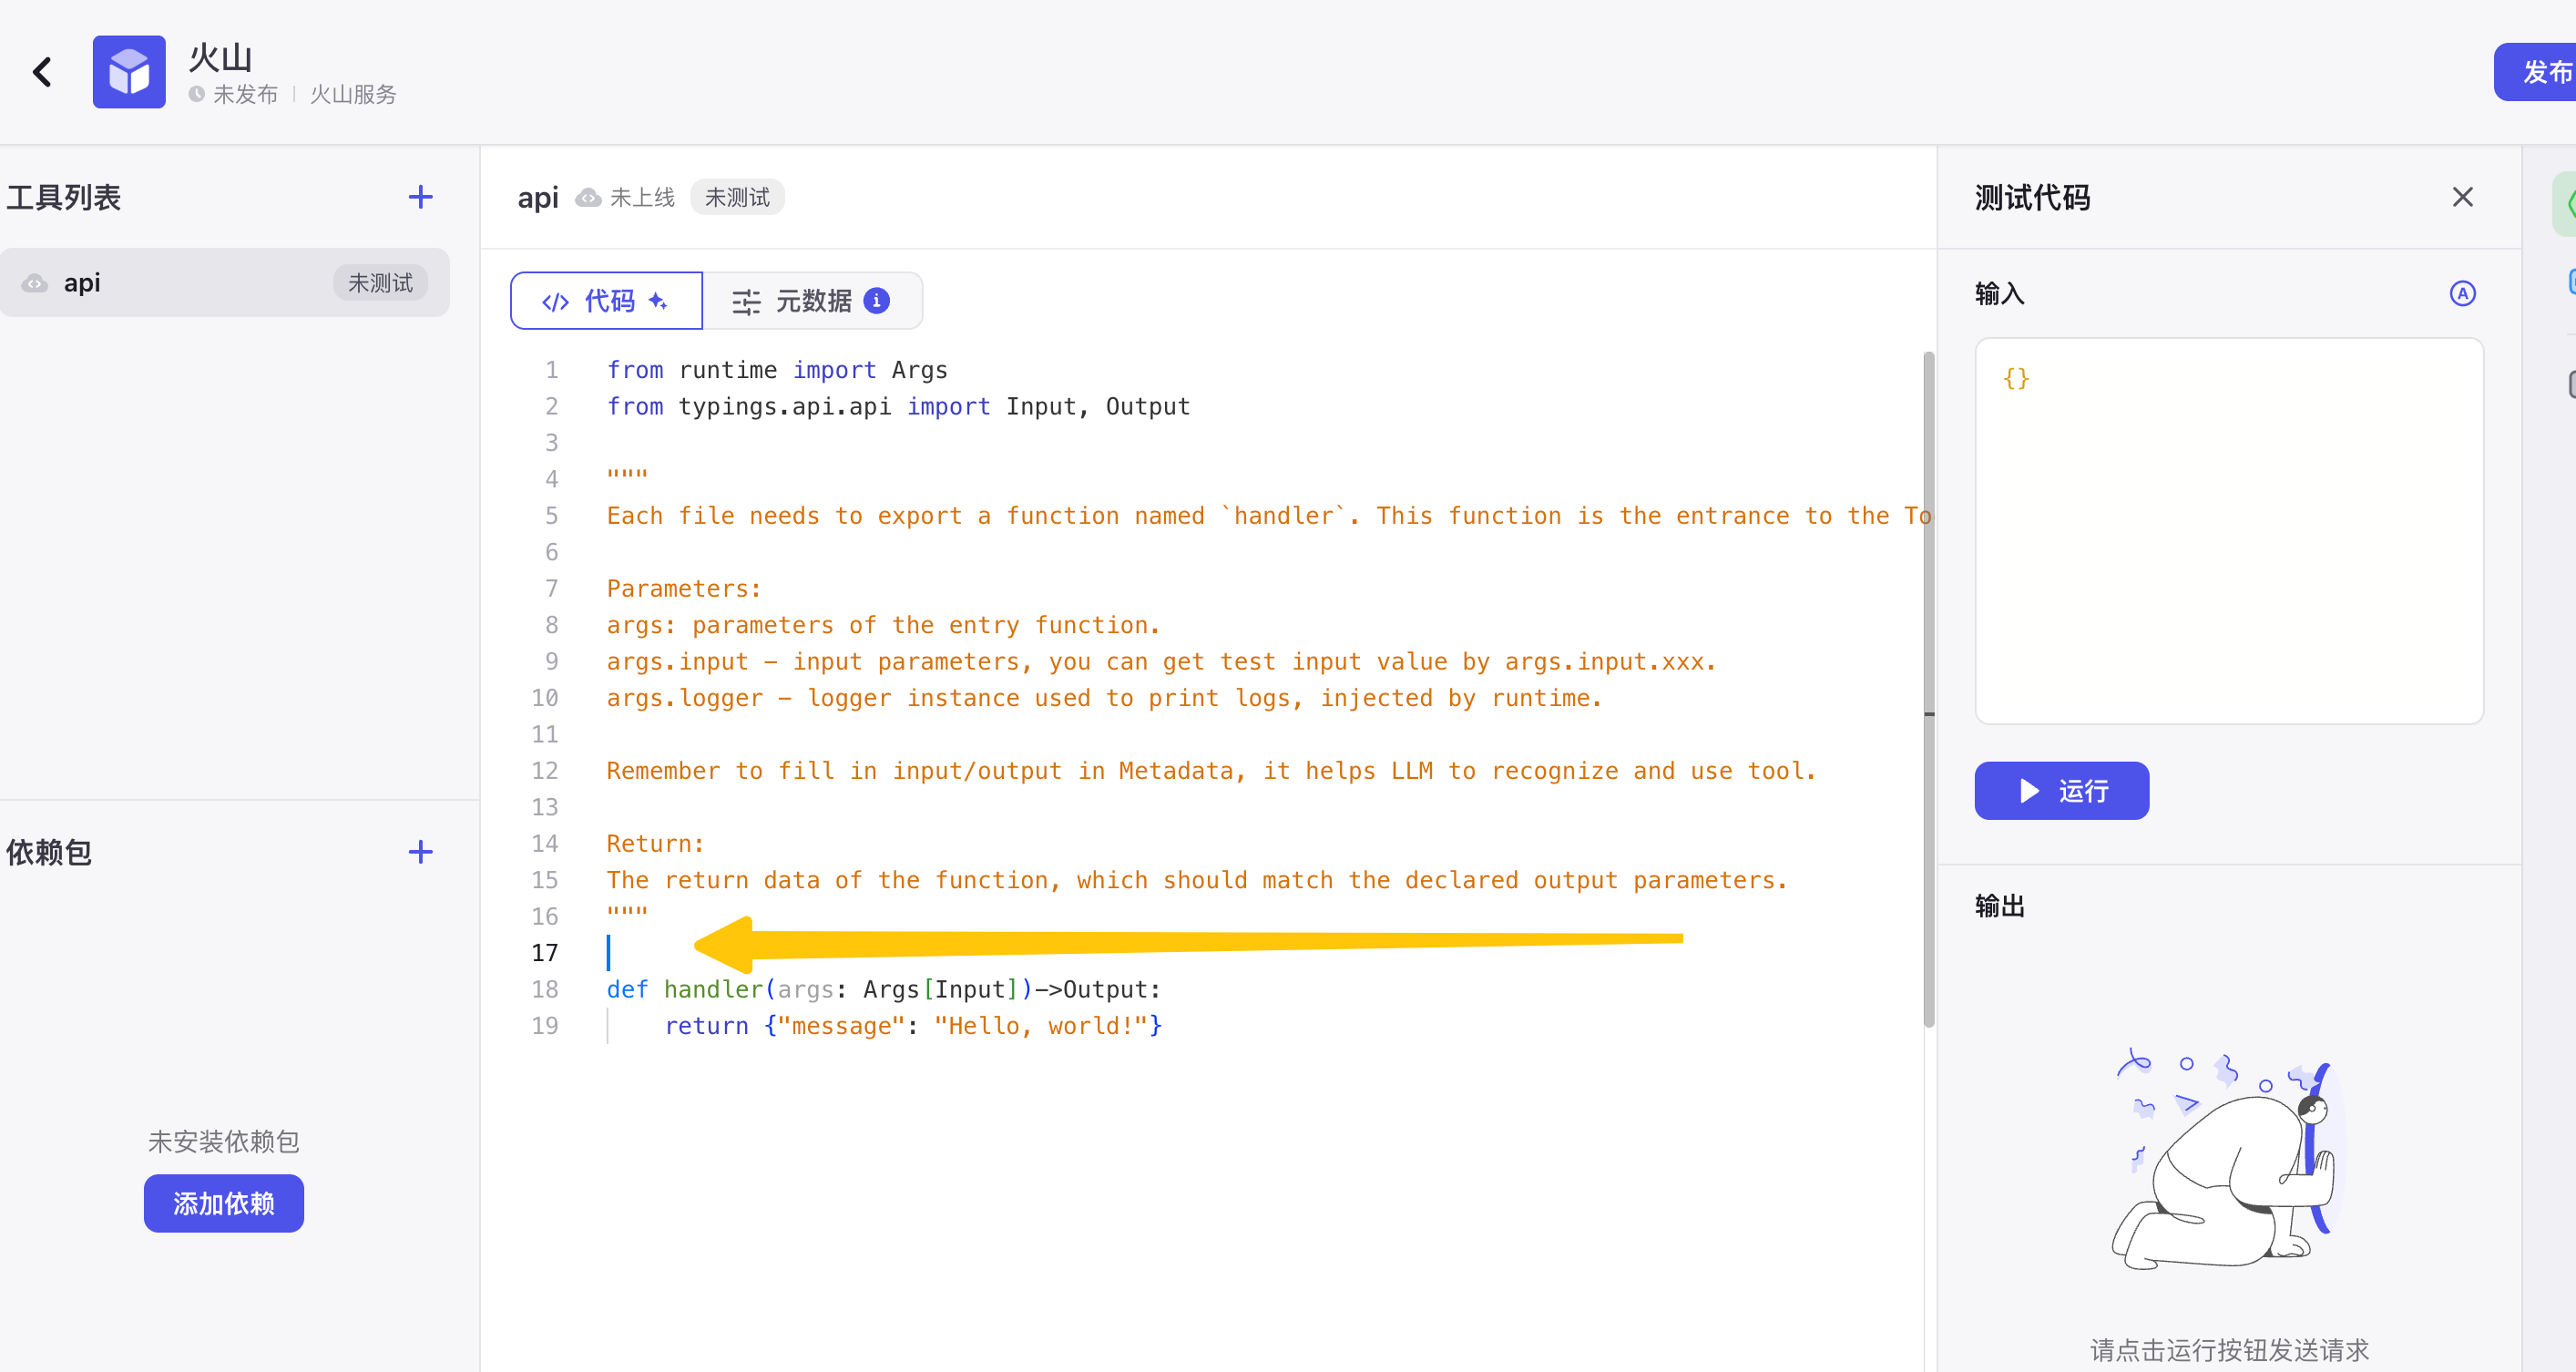
Task: Click the 添加依赖 button
Action: pos(223,1203)
